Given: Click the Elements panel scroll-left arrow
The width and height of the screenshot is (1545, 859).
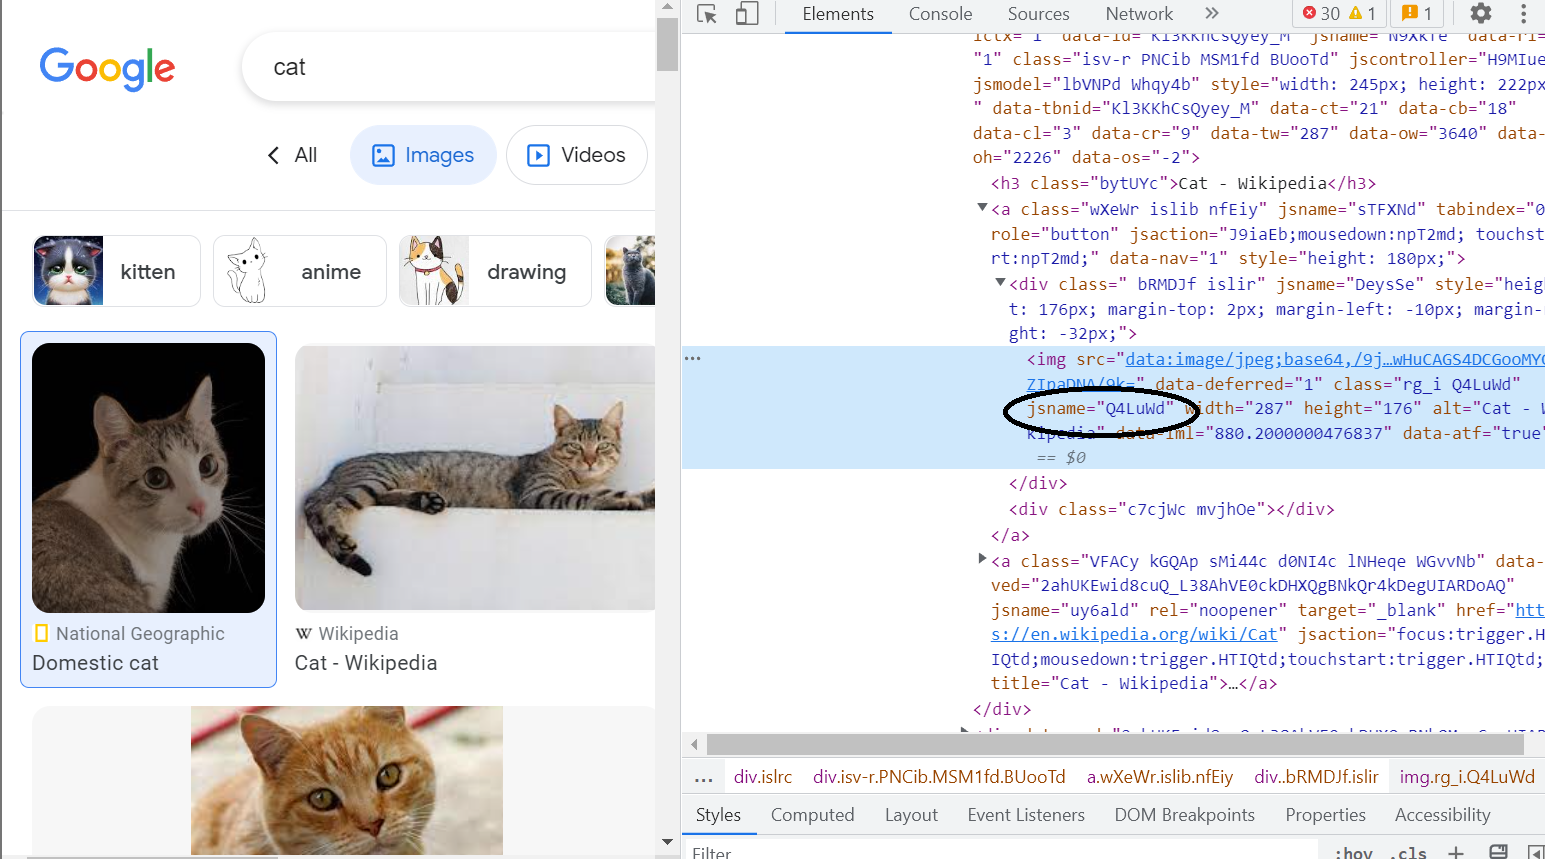Looking at the screenshot, I should tap(694, 744).
